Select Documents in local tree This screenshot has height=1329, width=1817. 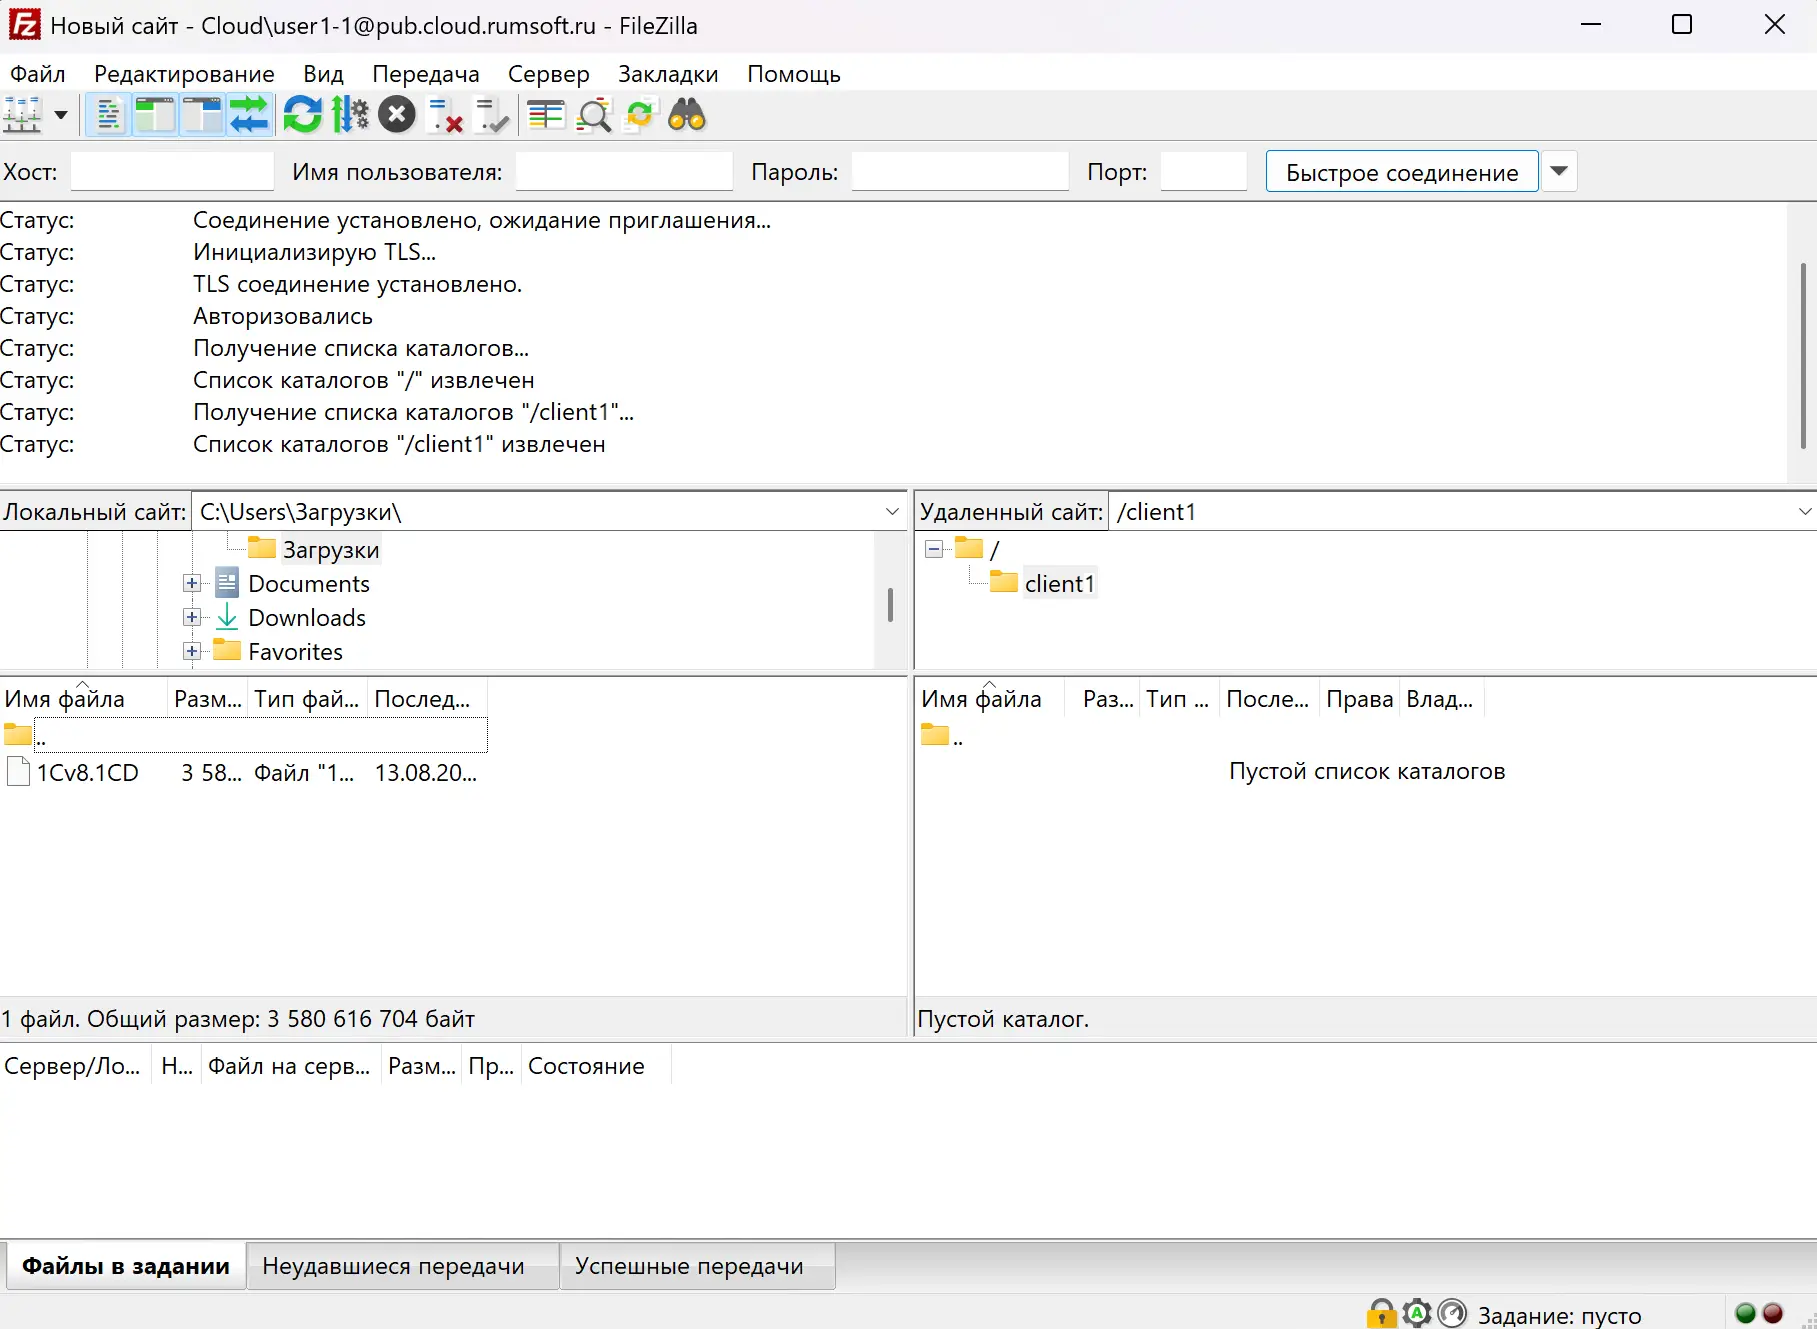pos(308,583)
